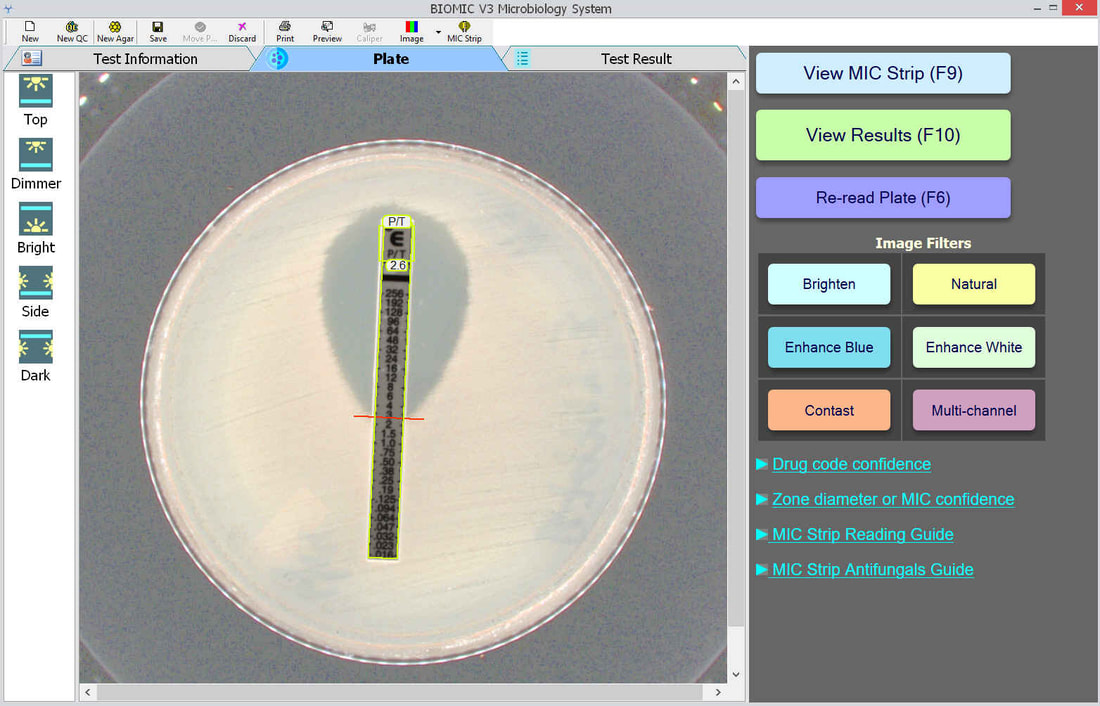Print the plate report
Viewport: 1100px width, 706px height.
click(285, 32)
